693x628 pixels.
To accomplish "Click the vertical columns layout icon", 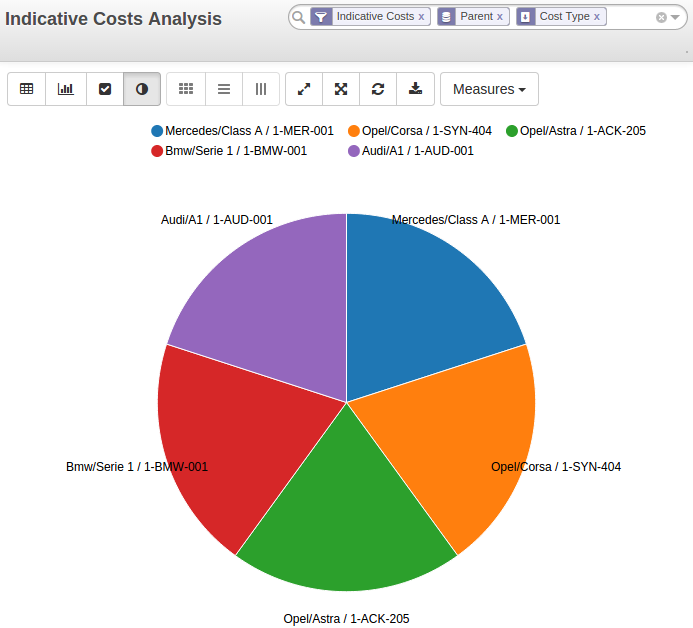I will (261, 89).
